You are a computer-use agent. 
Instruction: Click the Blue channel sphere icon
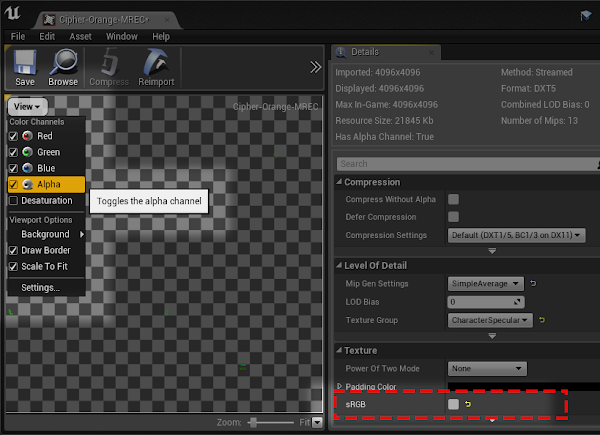coord(27,168)
